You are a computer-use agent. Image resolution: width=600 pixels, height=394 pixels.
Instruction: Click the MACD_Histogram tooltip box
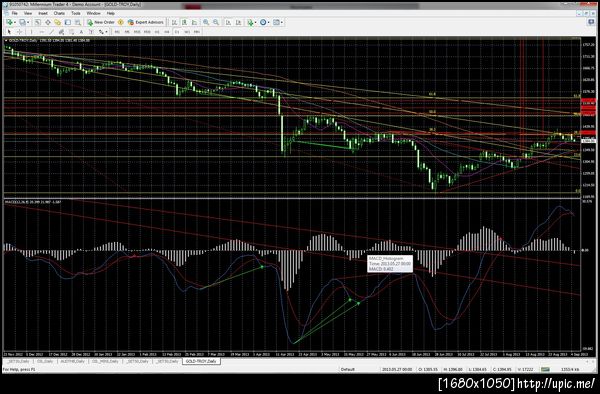pyautogui.click(x=390, y=264)
